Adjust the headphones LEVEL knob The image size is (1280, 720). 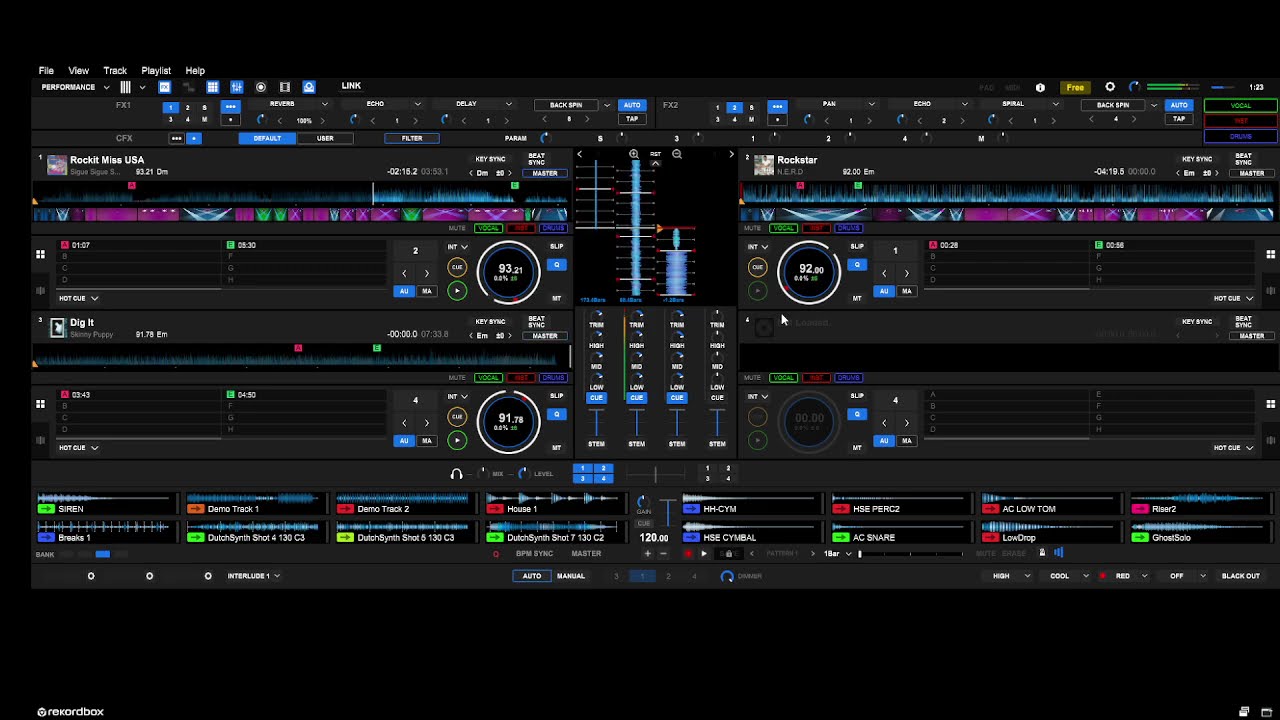click(x=523, y=474)
